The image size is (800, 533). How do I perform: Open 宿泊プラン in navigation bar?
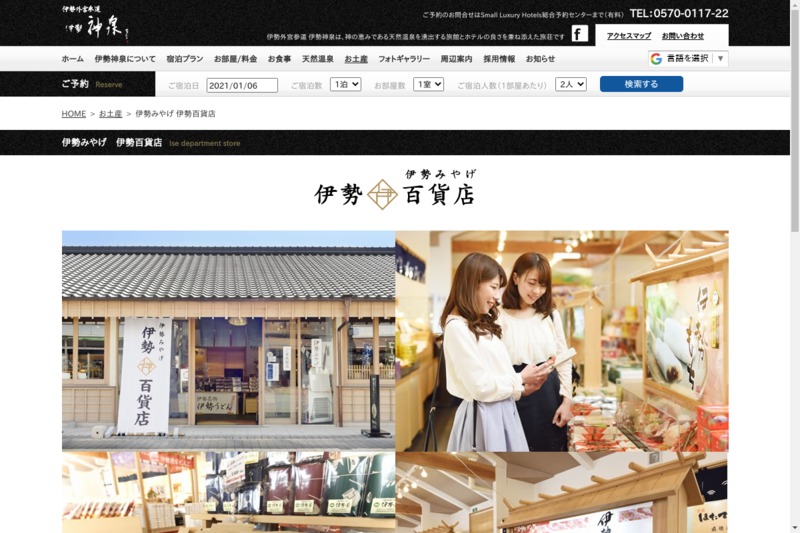184,59
